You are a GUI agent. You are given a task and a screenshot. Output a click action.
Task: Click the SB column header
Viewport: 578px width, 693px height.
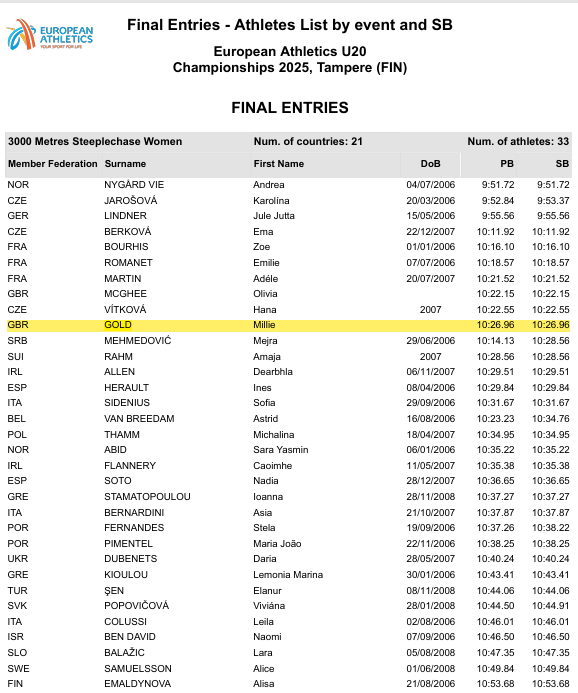(562, 164)
